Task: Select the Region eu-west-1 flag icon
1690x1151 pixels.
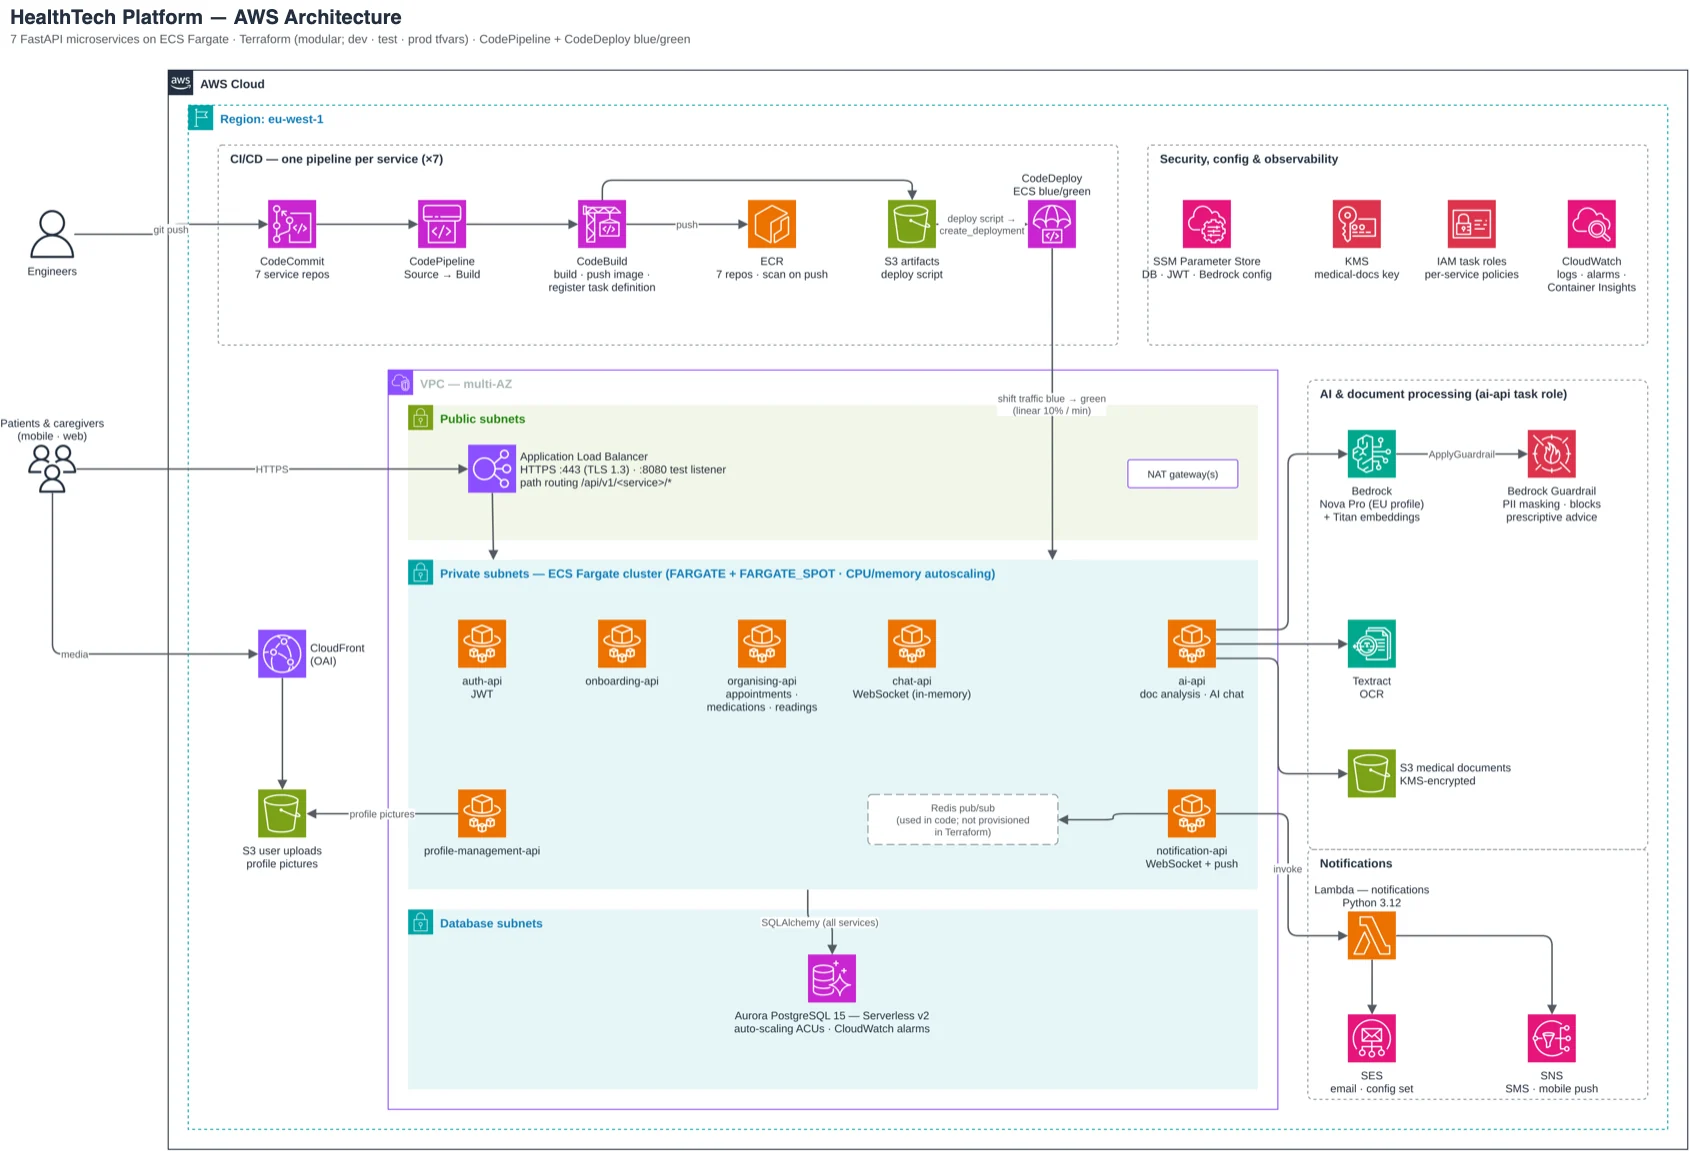Action: [x=201, y=118]
